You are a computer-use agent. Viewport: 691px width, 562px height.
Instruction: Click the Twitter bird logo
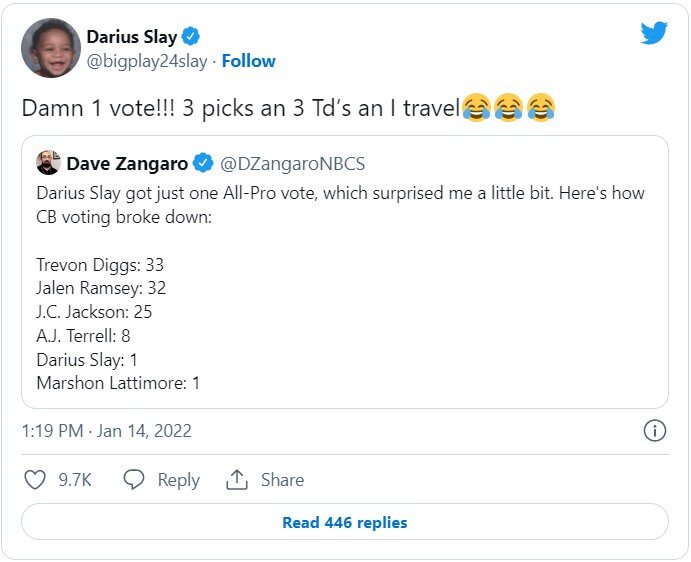click(x=654, y=33)
